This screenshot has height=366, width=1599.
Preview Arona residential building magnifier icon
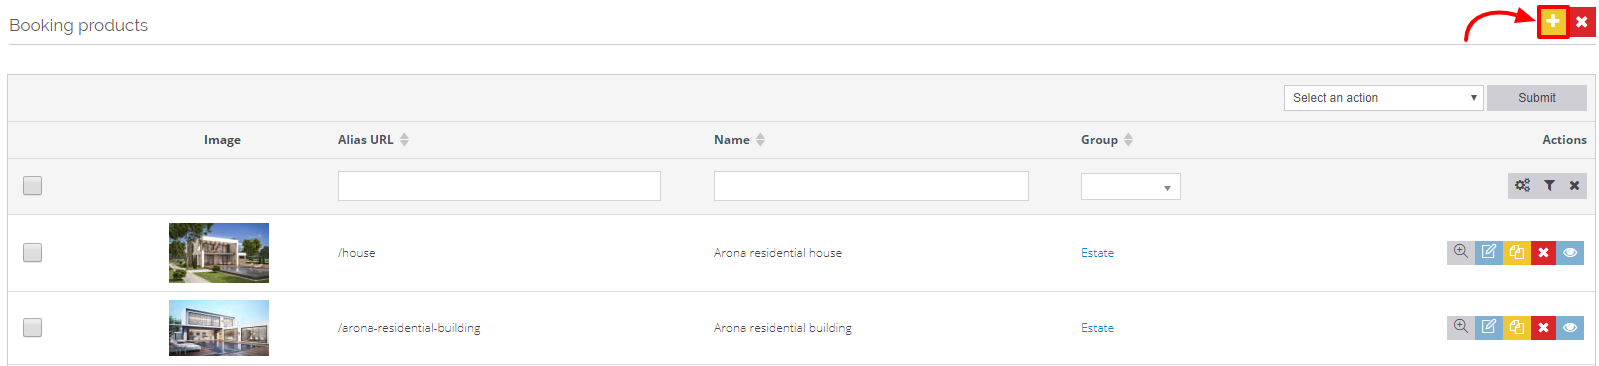1461,327
